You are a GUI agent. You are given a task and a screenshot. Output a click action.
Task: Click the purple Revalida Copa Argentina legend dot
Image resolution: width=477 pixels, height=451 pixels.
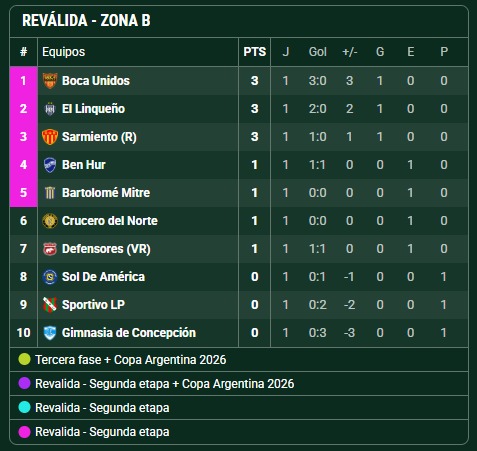click(24, 383)
